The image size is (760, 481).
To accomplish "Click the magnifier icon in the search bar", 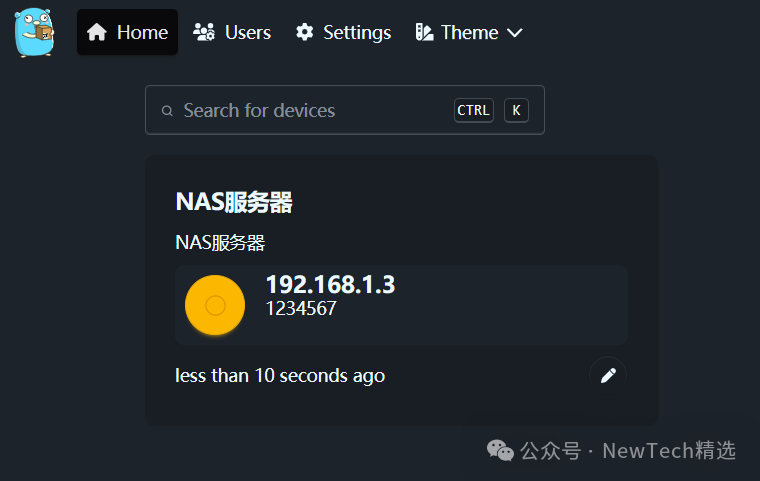I will pos(167,111).
